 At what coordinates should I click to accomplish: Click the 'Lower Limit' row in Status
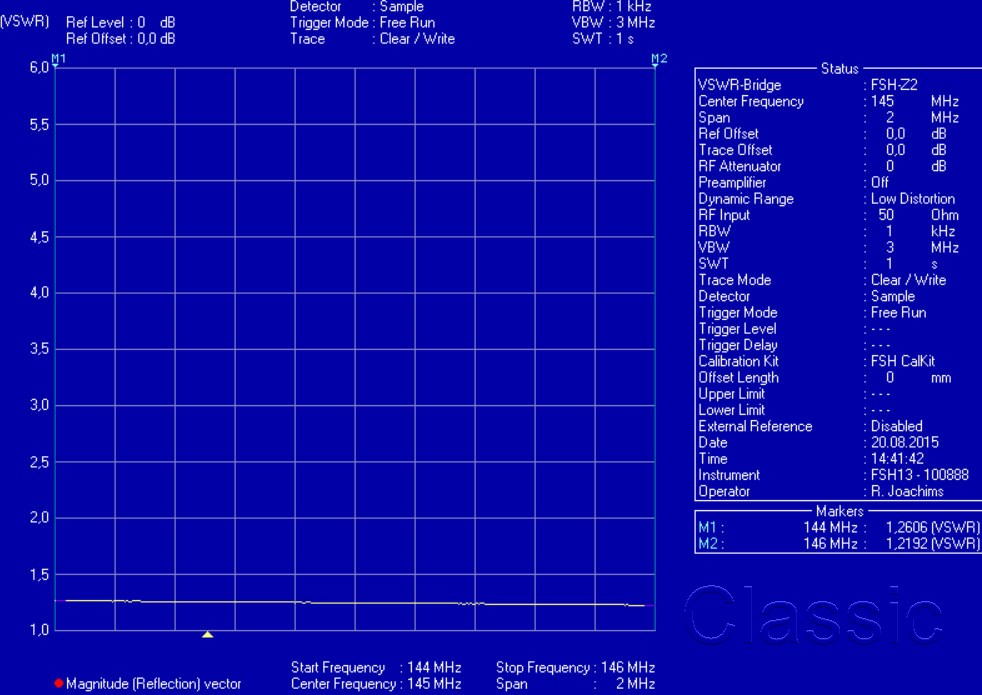tap(794, 411)
